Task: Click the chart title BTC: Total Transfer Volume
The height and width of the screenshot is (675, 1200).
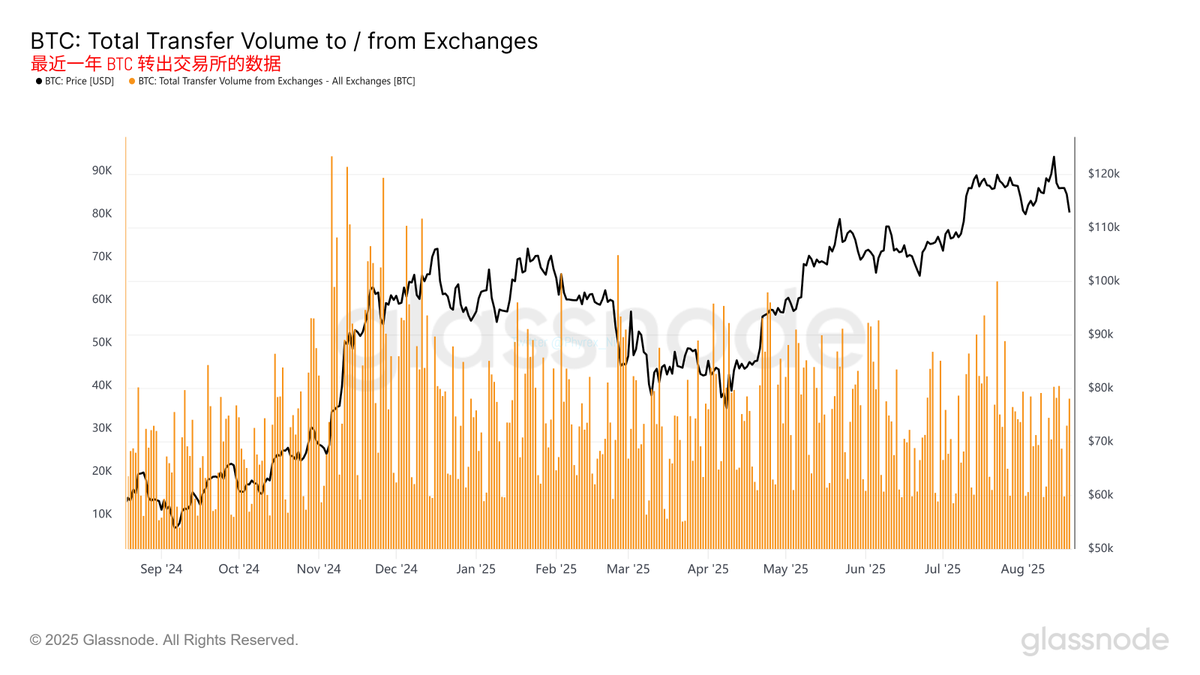Action: pyautogui.click(x=284, y=41)
